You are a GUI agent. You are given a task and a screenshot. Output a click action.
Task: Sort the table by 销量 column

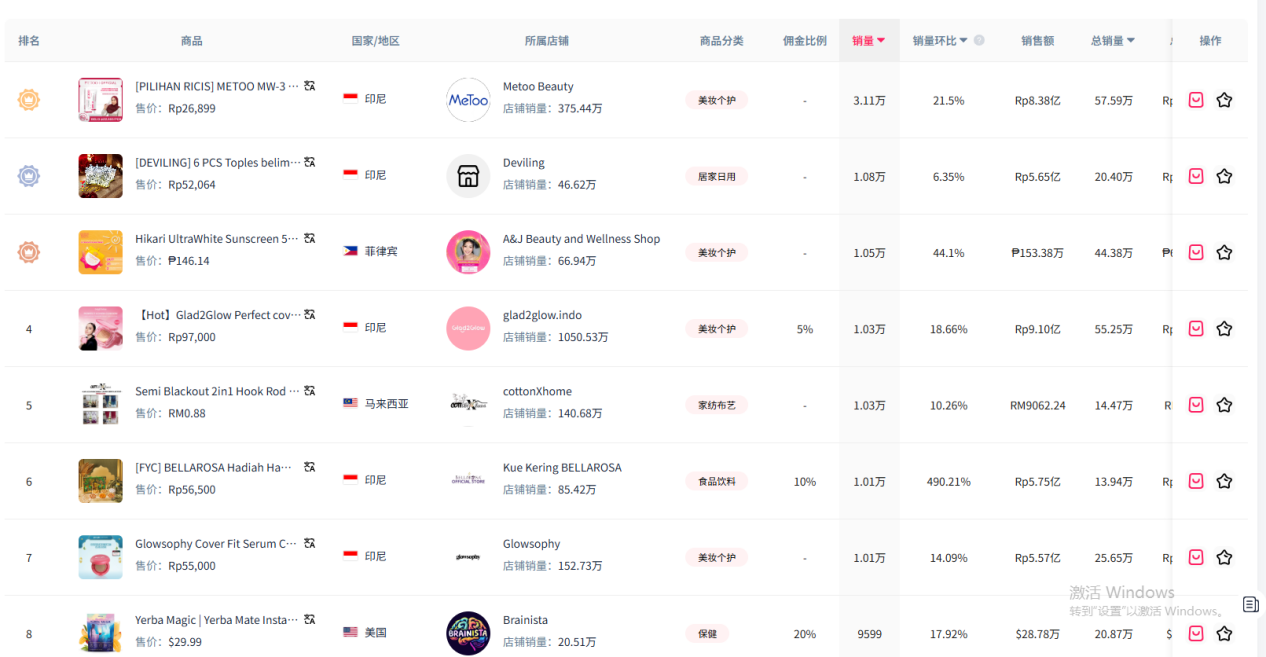(x=868, y=41)
